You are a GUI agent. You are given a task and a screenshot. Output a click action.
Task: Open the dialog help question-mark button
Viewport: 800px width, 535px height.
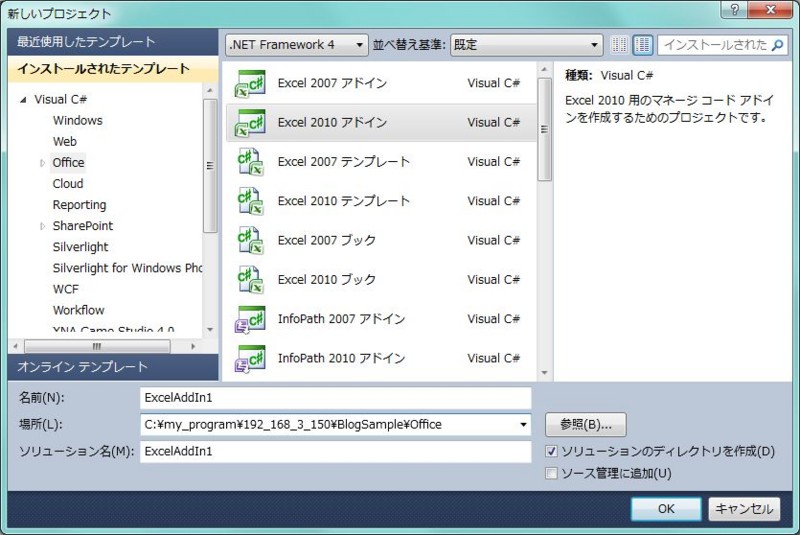click(734, 9)
